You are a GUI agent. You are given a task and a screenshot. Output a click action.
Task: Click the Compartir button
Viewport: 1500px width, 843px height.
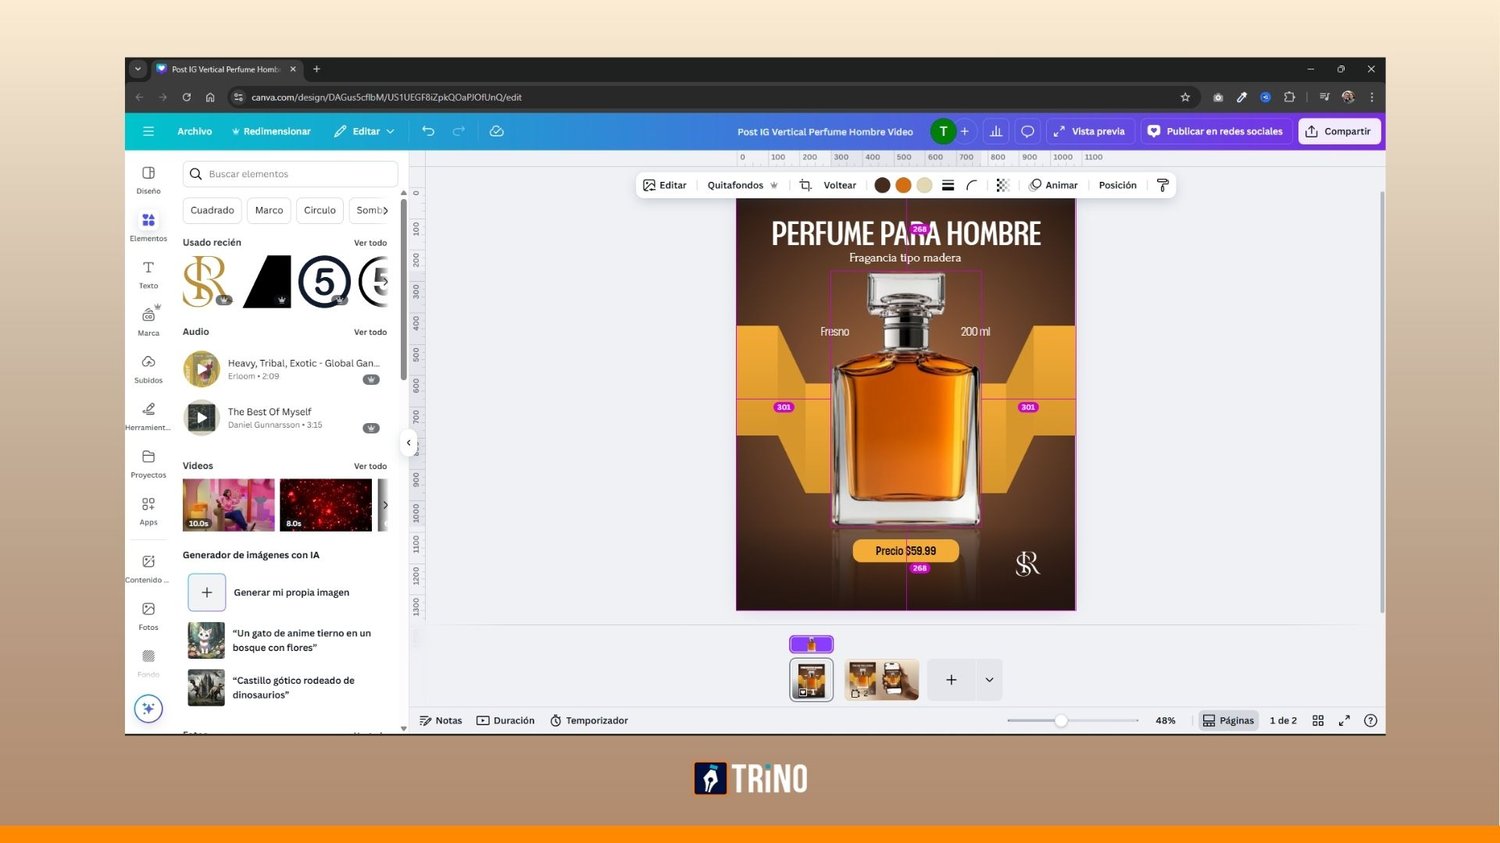coord(1339,131)
